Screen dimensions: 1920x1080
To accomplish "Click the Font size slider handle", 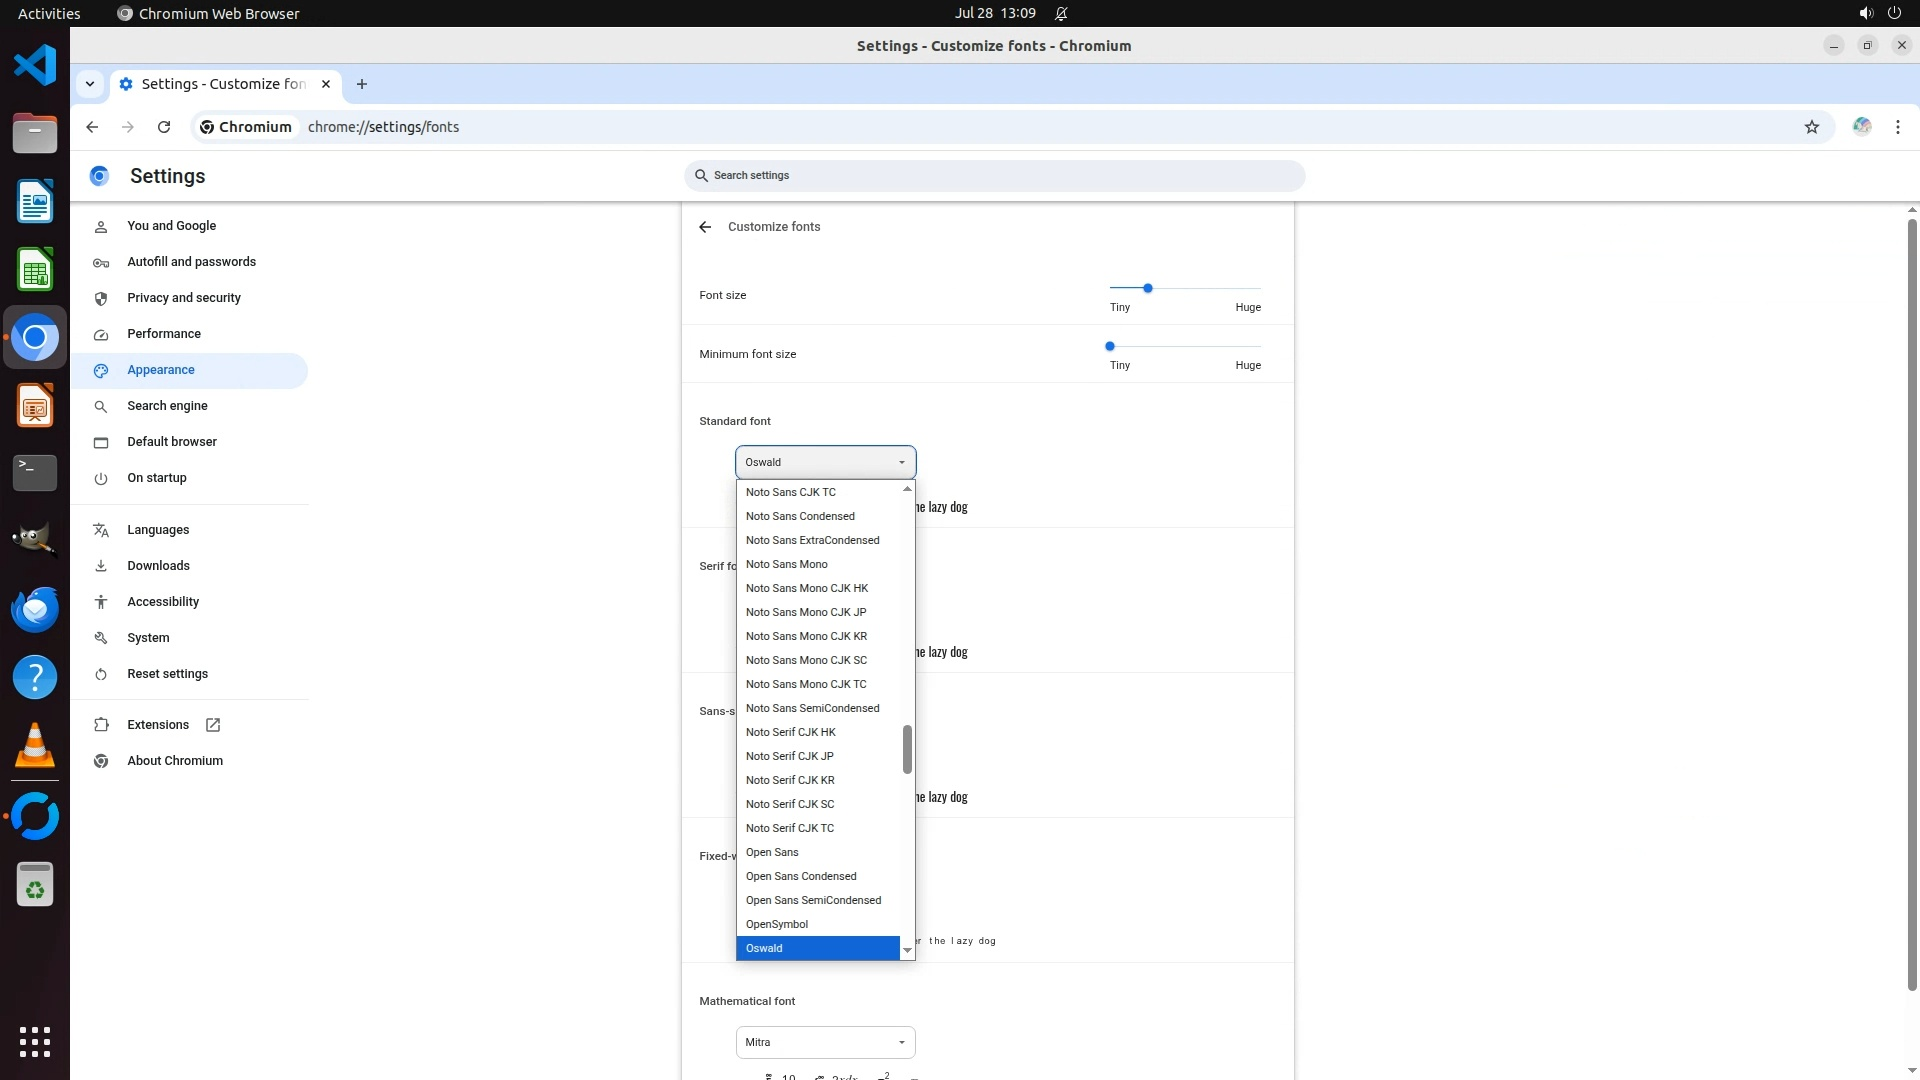I will point(1148,288).
